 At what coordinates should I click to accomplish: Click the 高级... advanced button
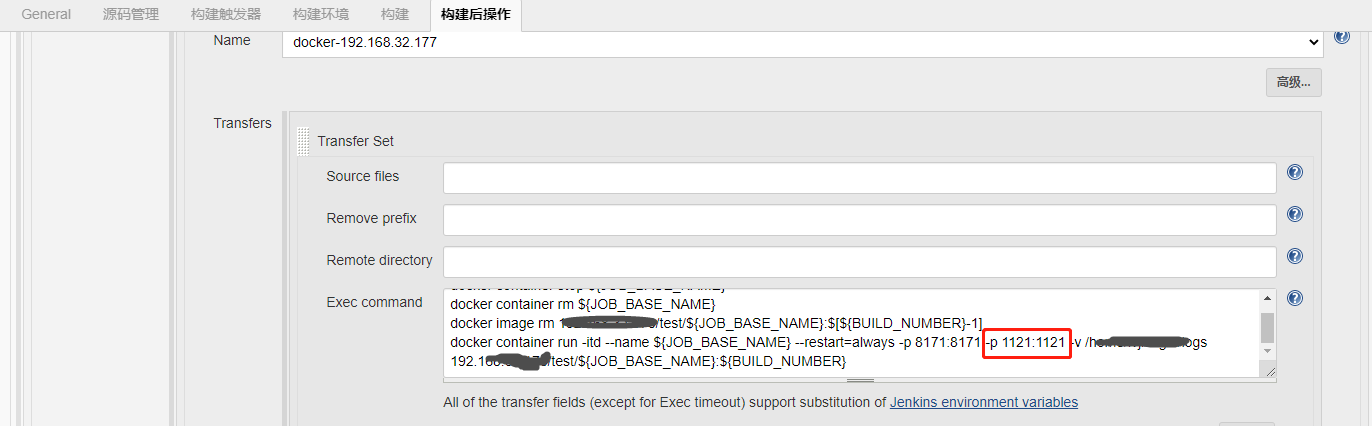[1294, 82]
